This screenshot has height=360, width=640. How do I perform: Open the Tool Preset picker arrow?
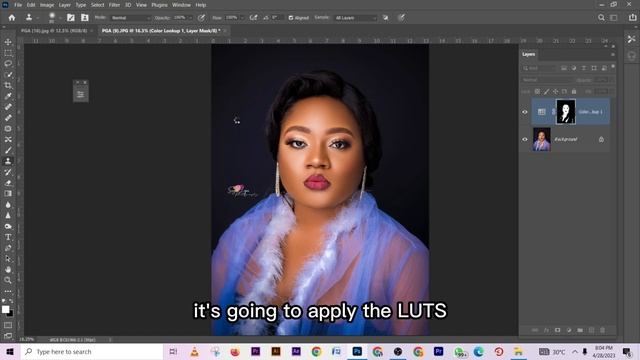(x=38, y=18)
